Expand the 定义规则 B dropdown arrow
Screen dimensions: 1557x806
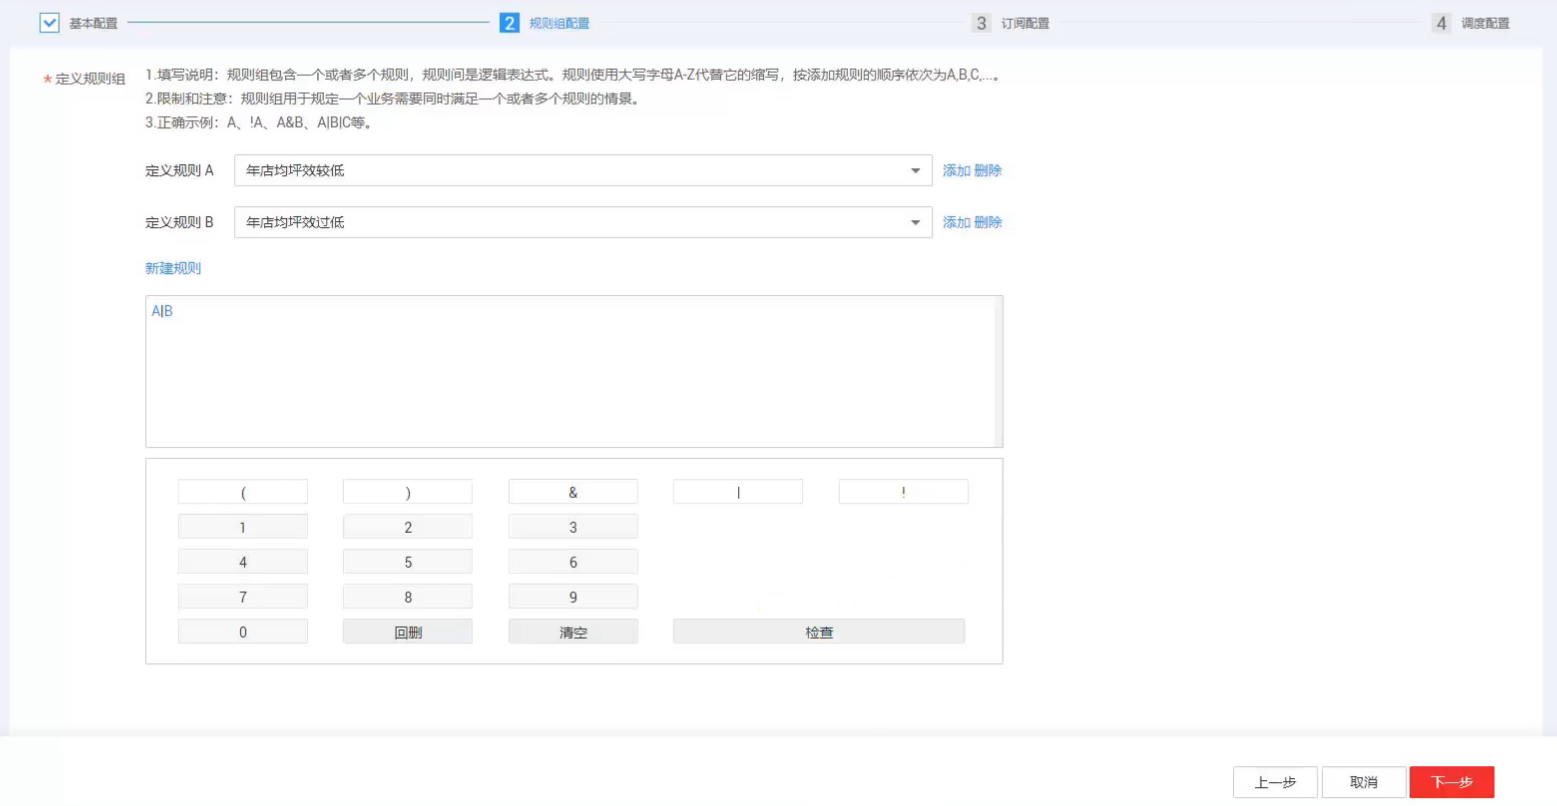(915, 222)
